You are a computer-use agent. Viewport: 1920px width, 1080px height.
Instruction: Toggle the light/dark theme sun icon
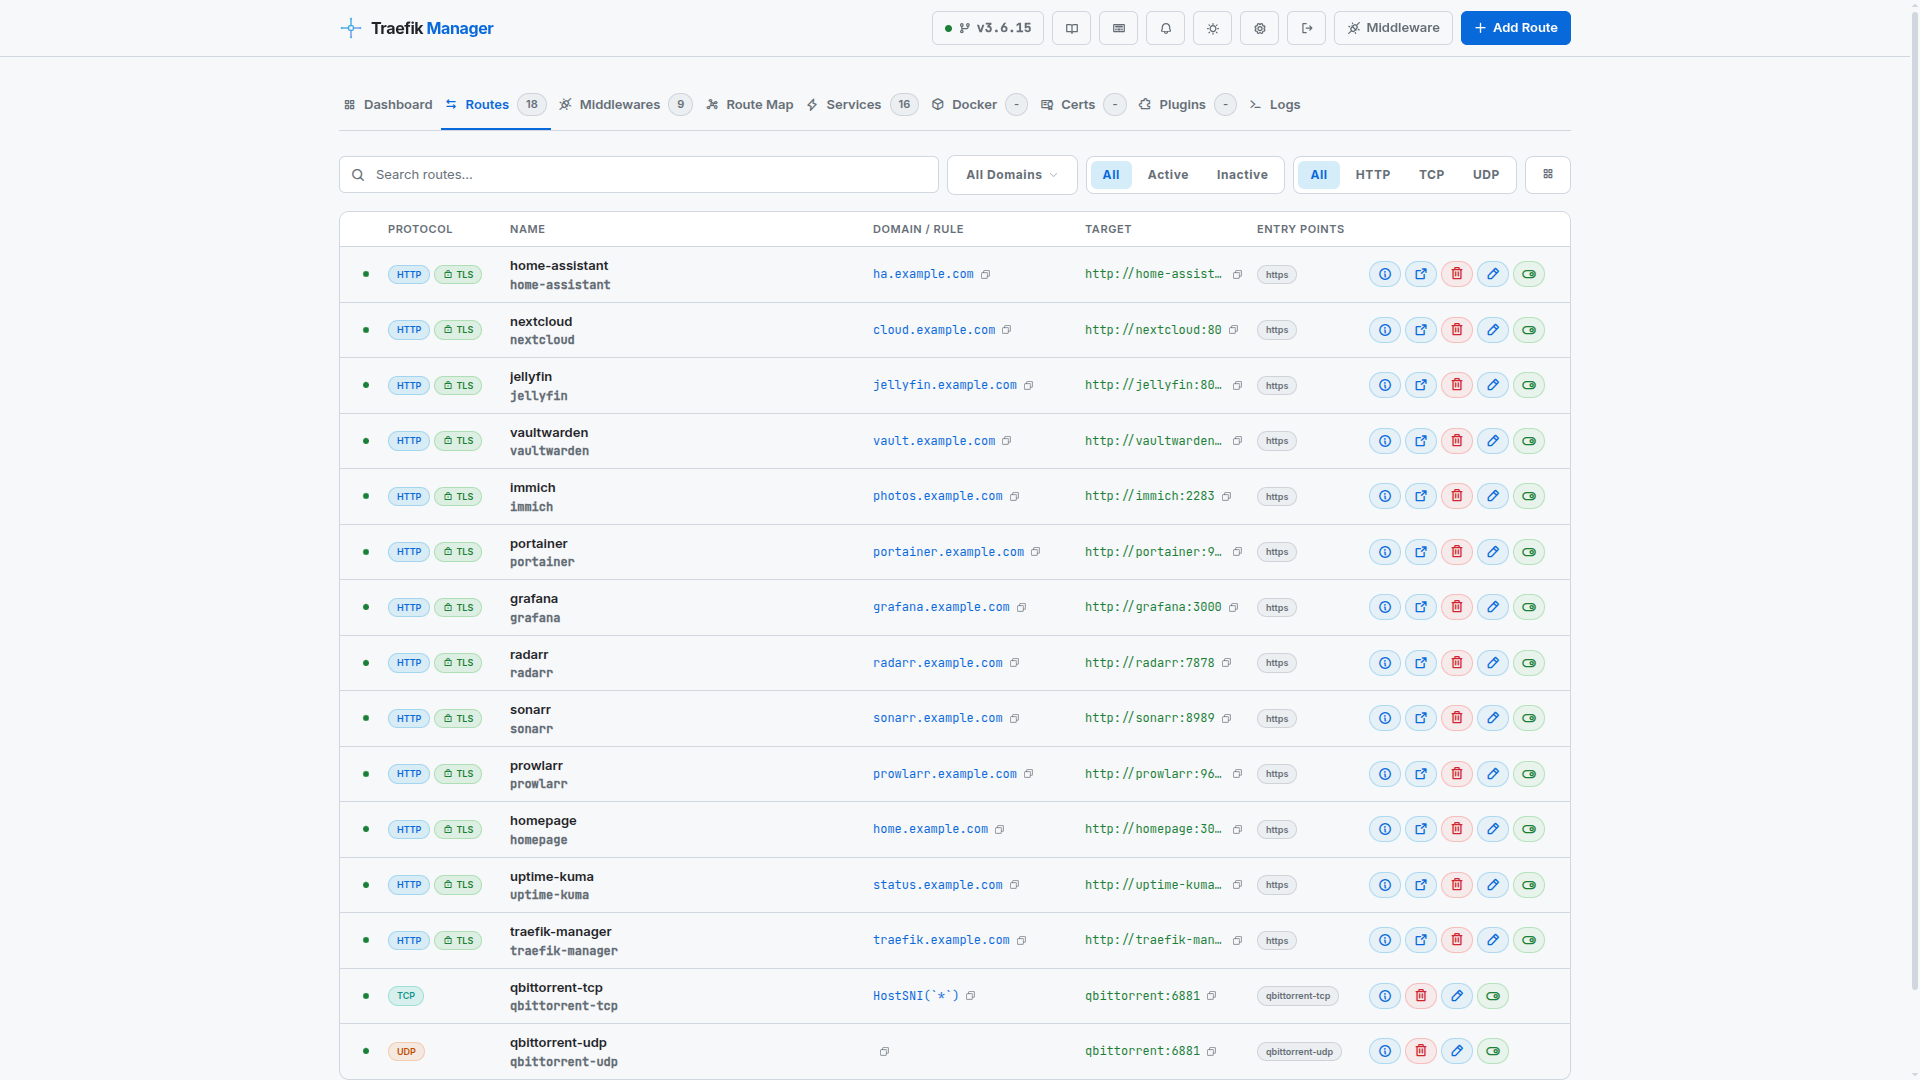1213,28
